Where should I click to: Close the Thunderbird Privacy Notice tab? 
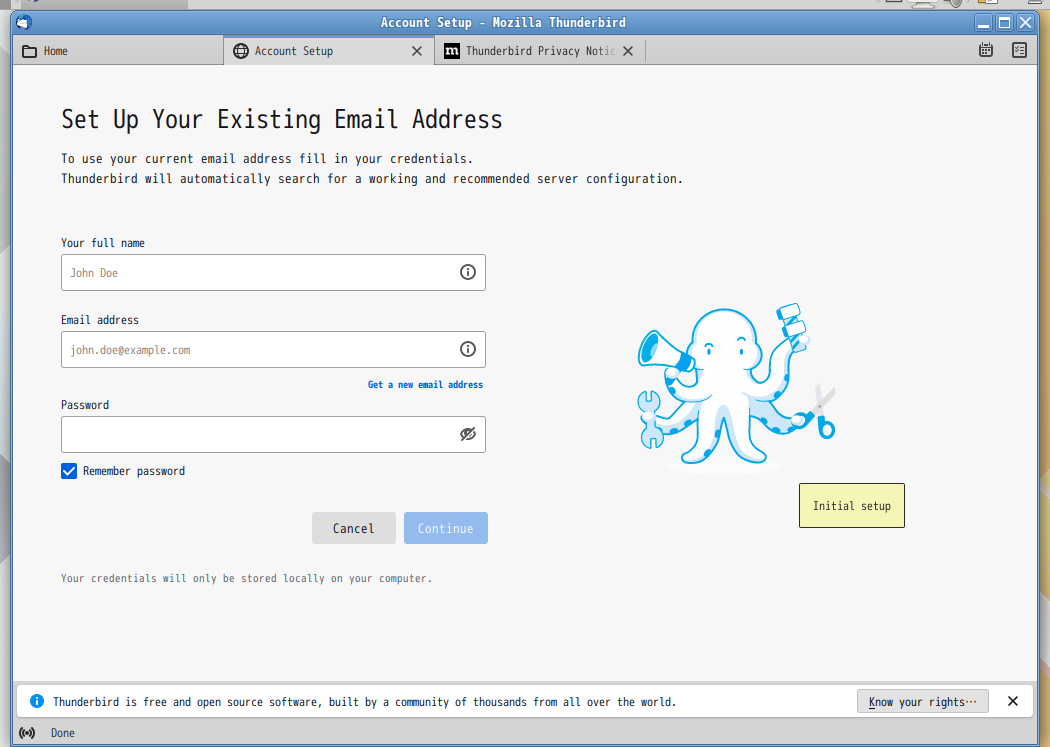(x=627, y=51)
